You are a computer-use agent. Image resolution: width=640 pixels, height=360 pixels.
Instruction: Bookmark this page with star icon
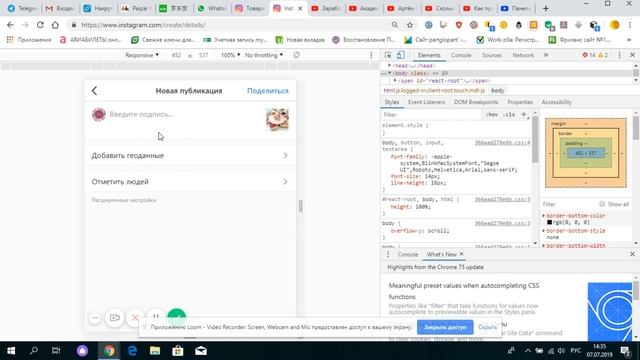(x=410, y=25)
